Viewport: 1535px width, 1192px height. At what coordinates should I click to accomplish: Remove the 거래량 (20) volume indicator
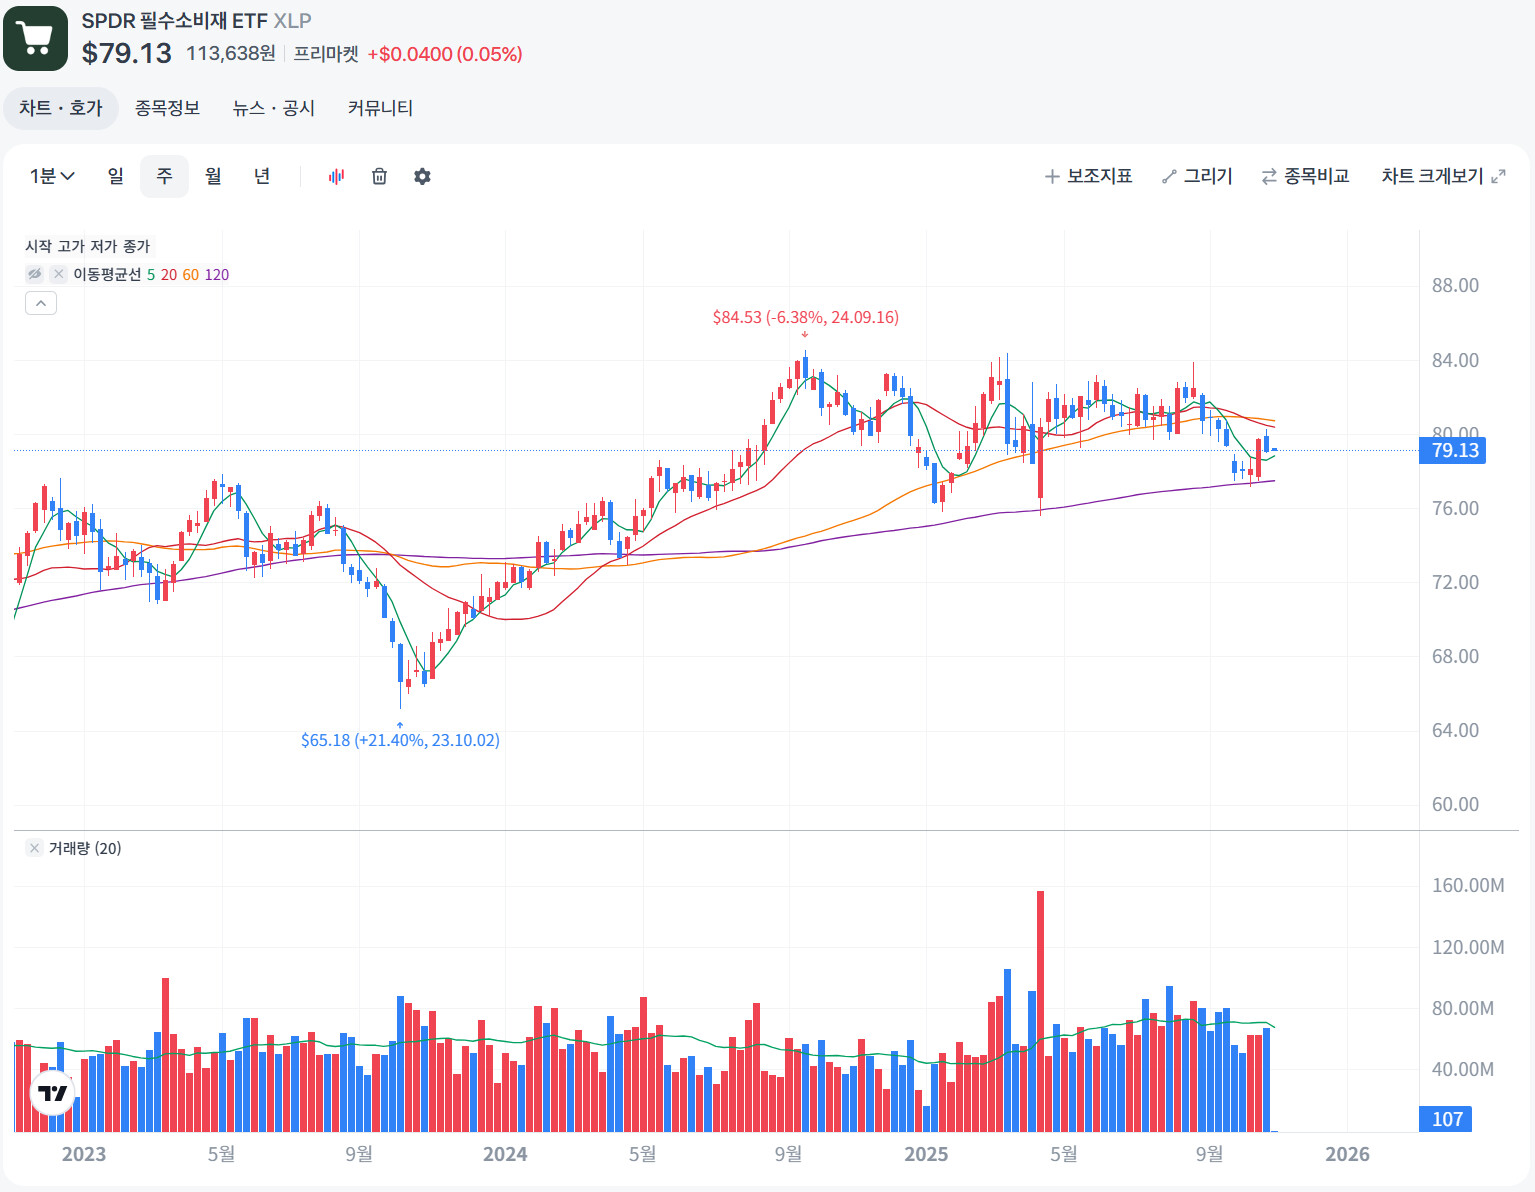[x=35, y=848]
